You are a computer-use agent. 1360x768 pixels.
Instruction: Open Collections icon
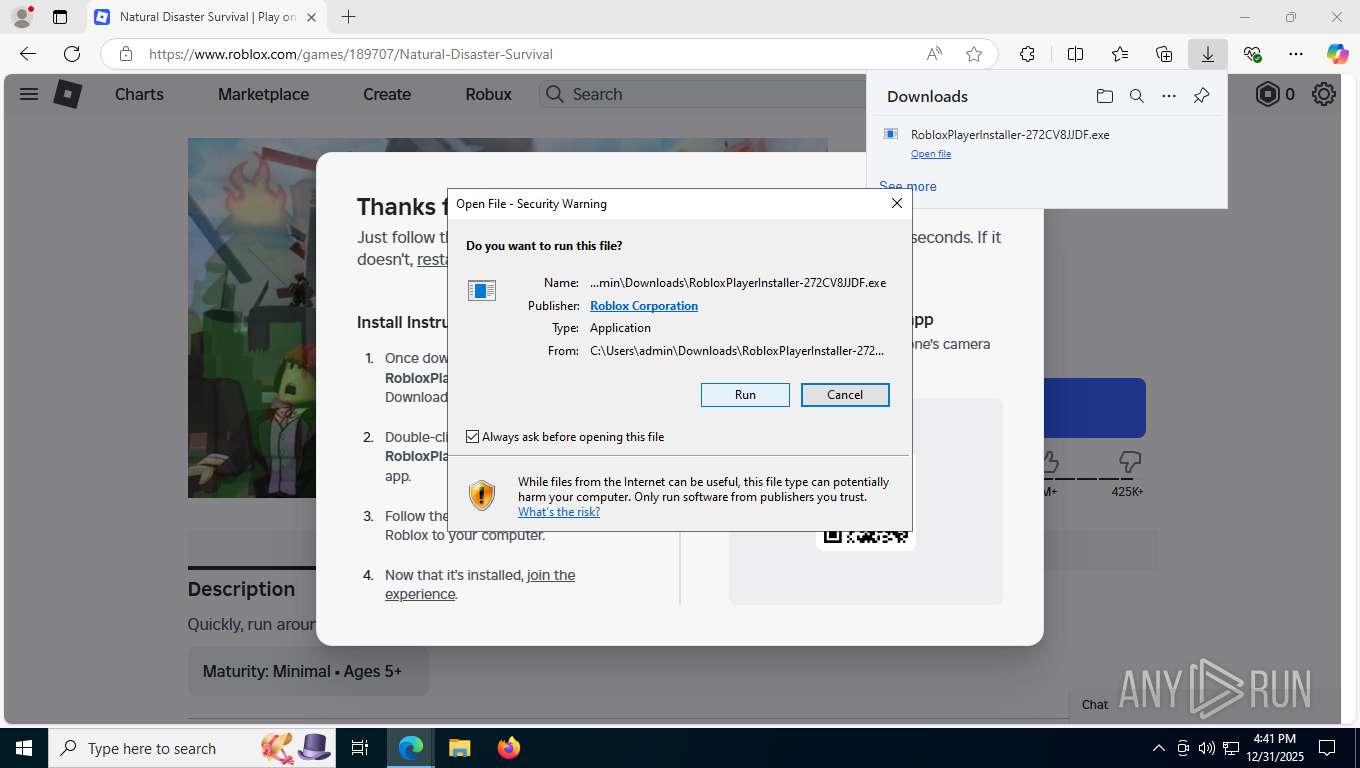click(x=1164, y=54)
